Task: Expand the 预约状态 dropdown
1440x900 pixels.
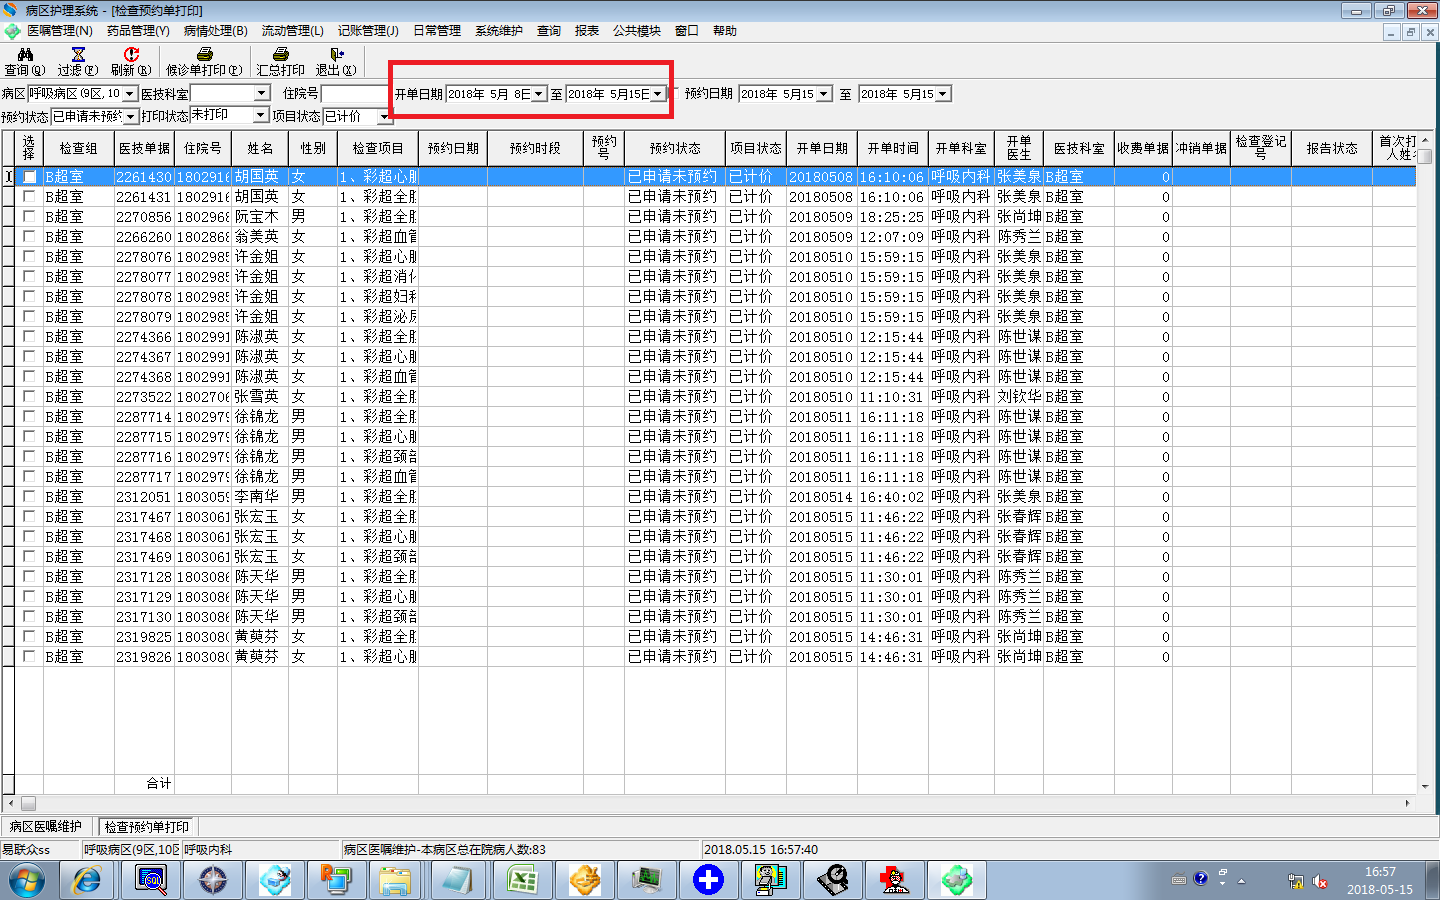Action: [x=130, y=117]
